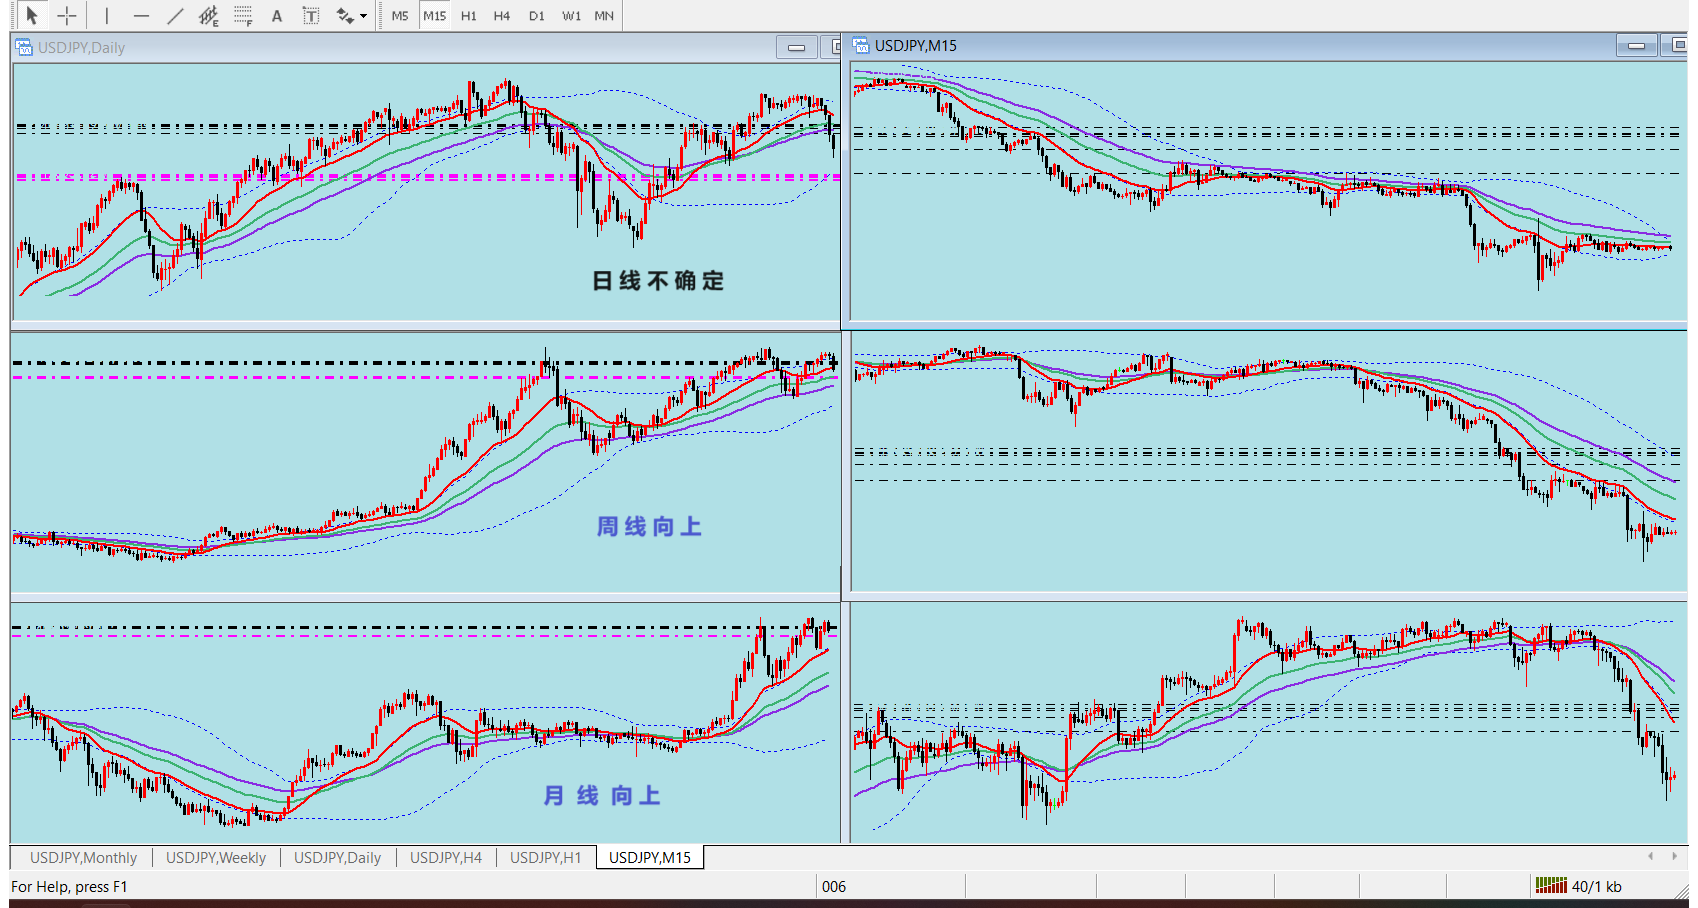Click the For Help, press F1 text
Image resolution: width=1698 pixels, height=908 pixels.
[69, 886]
